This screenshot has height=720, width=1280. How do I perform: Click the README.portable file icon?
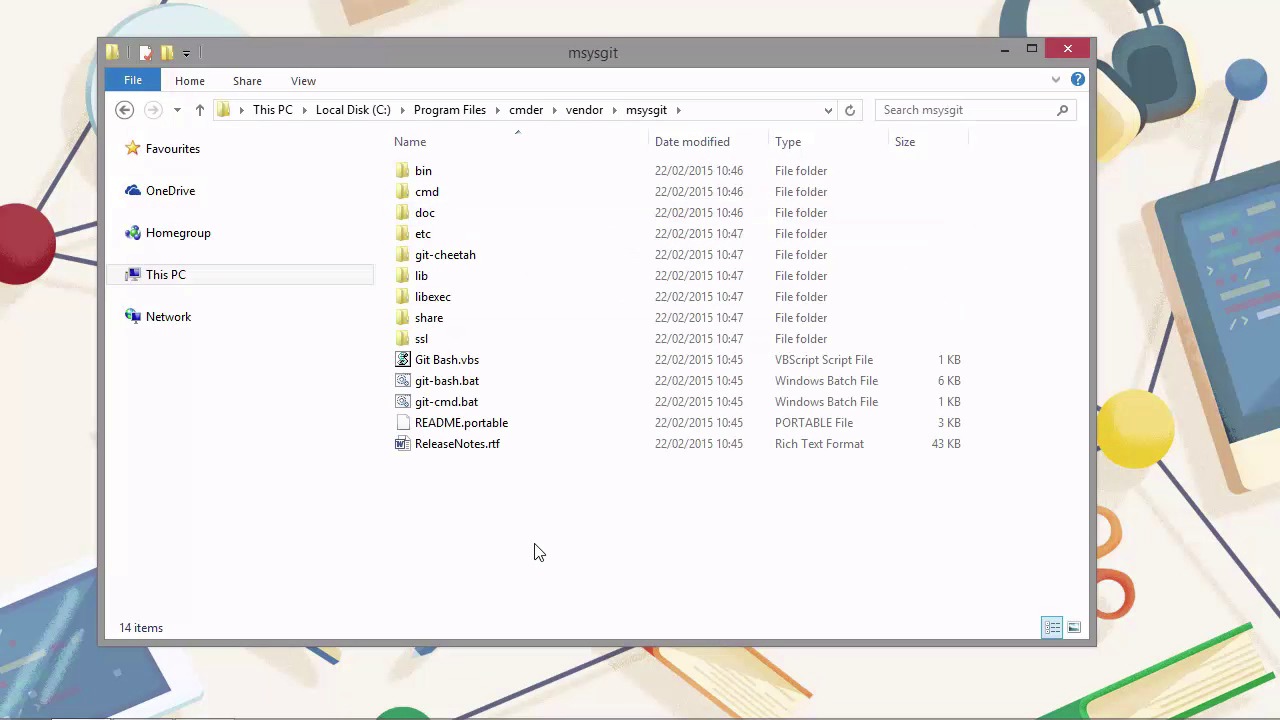point(403,423)
